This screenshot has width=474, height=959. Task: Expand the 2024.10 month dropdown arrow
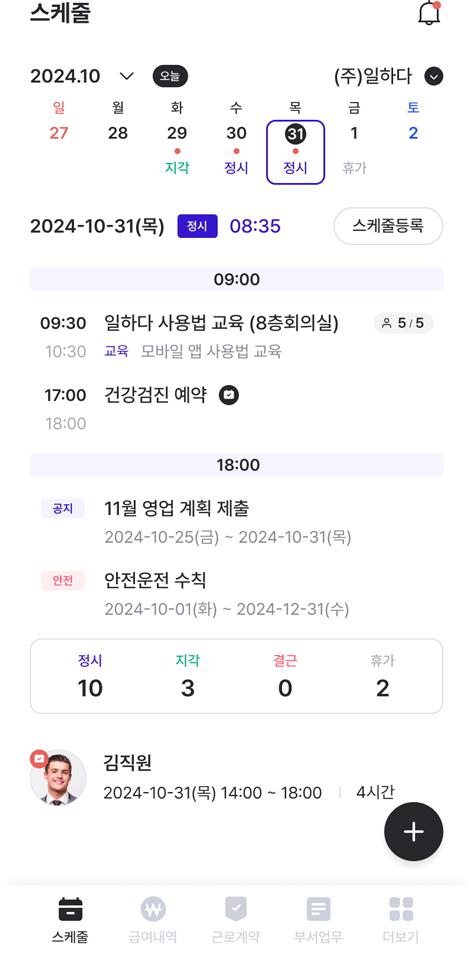127,76
